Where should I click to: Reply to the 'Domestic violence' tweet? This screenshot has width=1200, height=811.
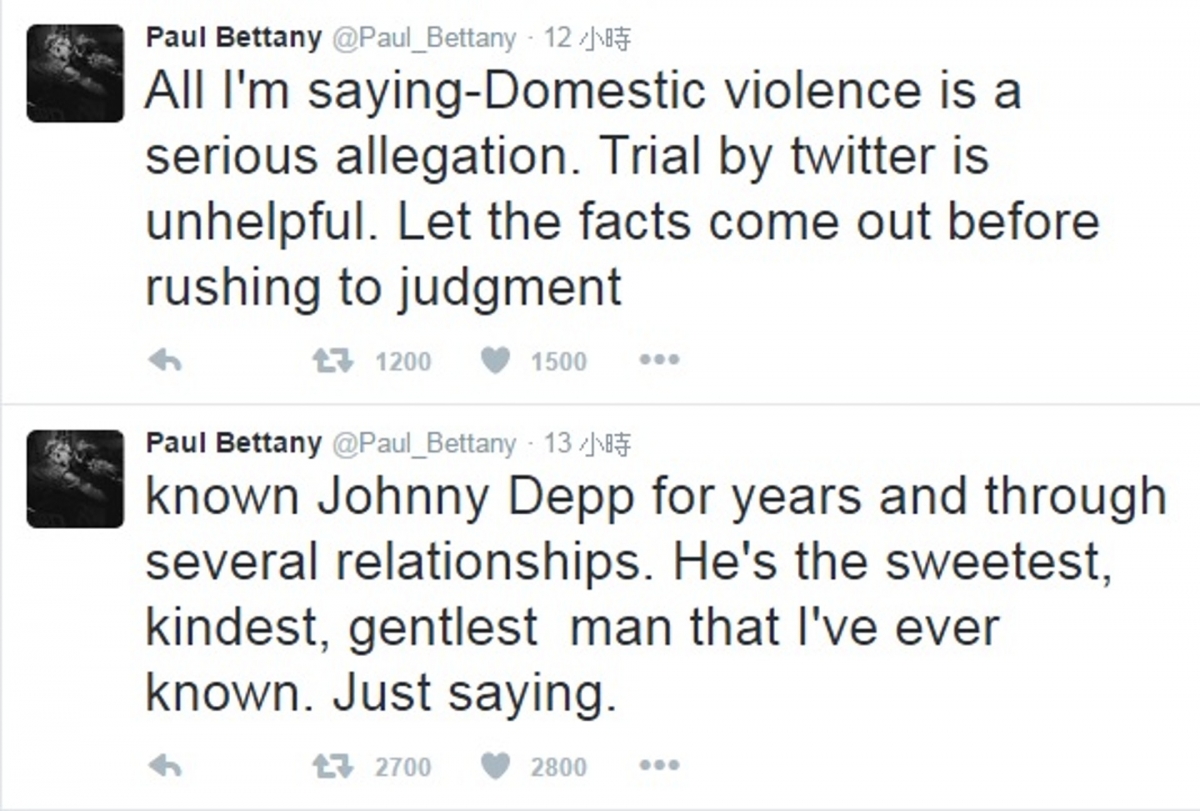point(164,361)
